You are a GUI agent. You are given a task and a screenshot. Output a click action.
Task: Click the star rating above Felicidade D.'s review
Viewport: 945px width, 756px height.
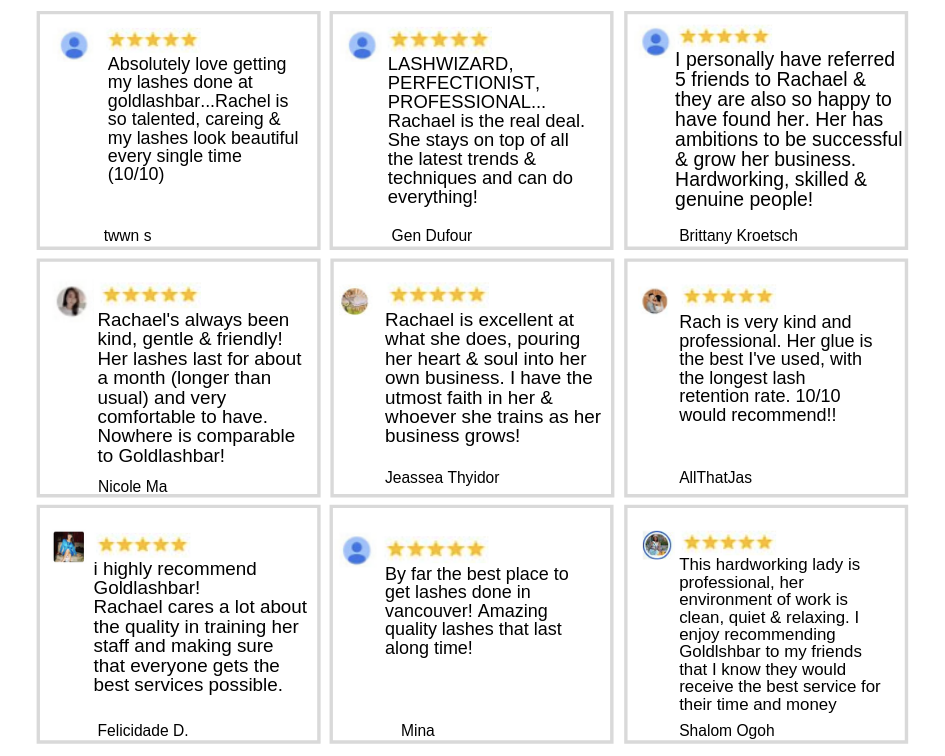coord(142,545)
